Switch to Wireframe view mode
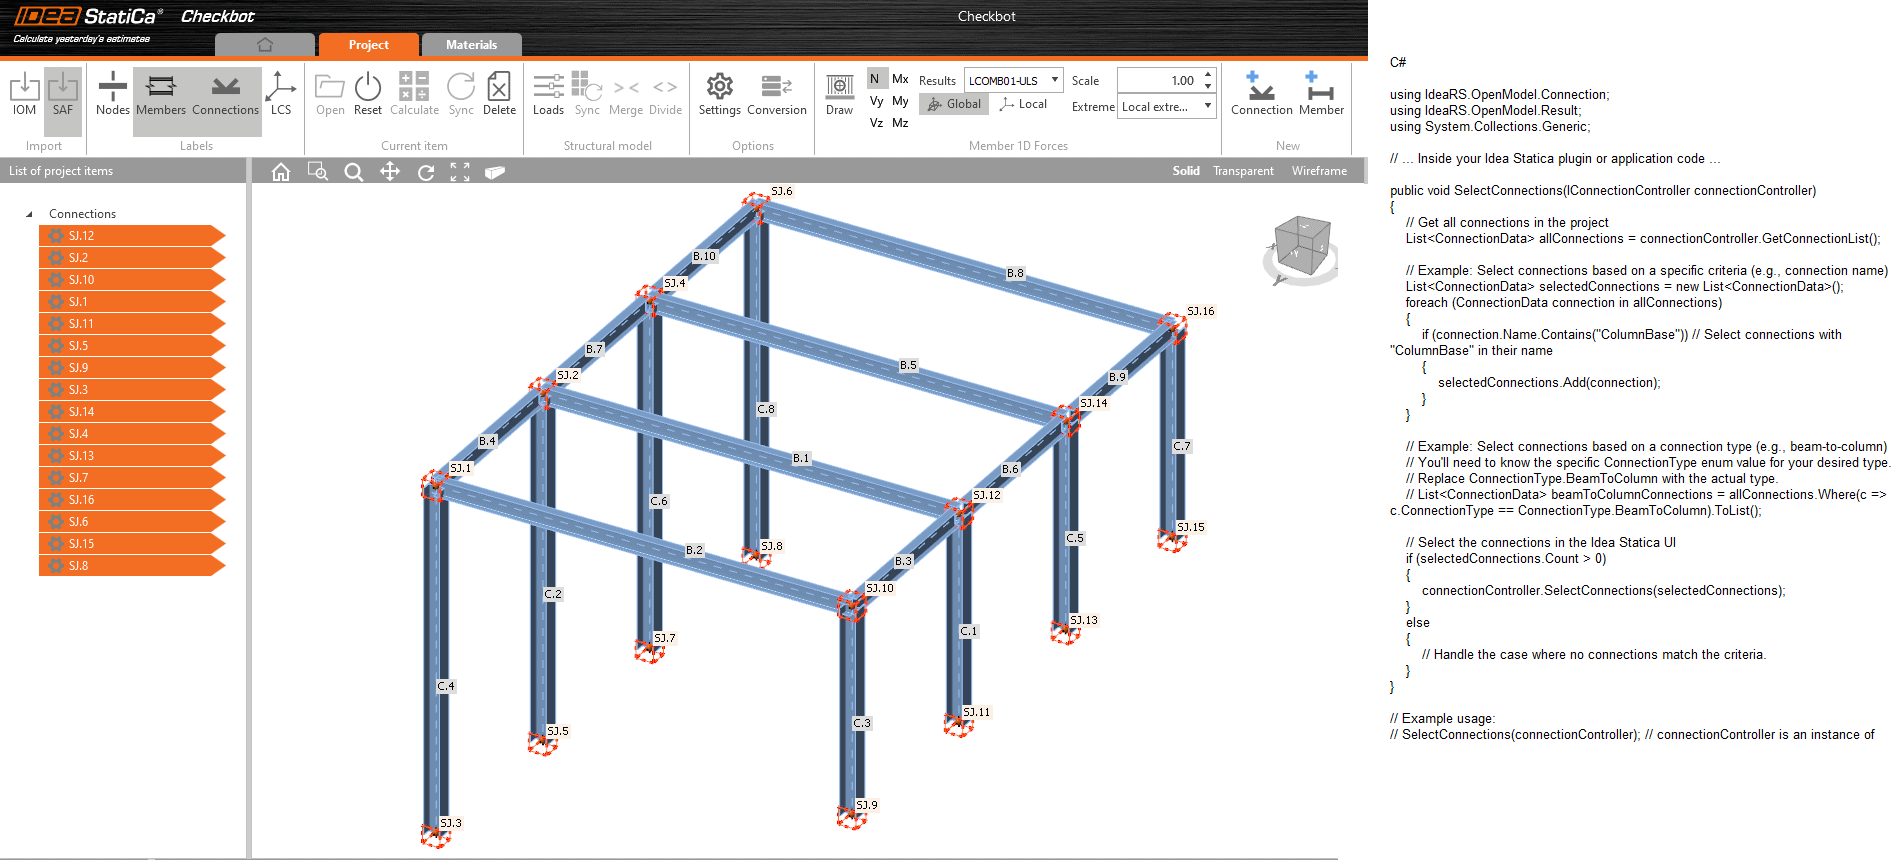The image size is (1901, 860). [x=1318, y=171]
